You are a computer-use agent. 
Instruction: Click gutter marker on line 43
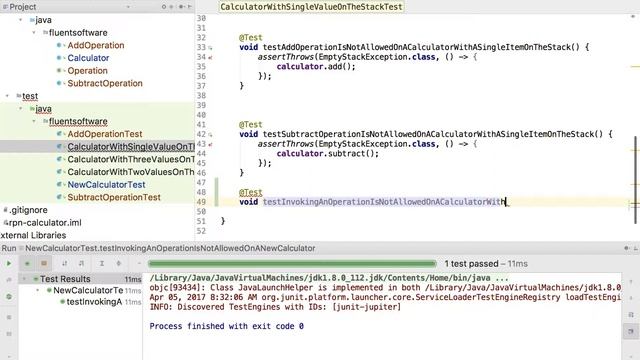pos(211,144)
